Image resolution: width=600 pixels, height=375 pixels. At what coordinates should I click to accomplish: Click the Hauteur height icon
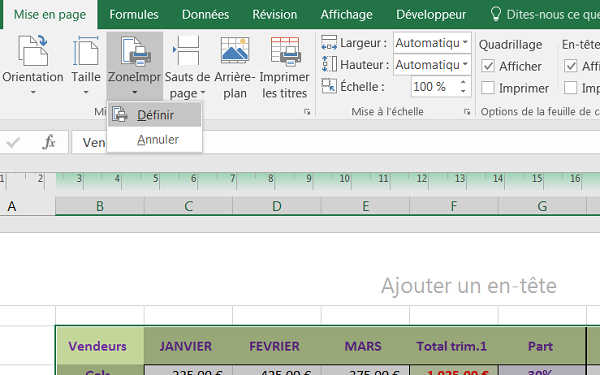(x=329, y=64)
